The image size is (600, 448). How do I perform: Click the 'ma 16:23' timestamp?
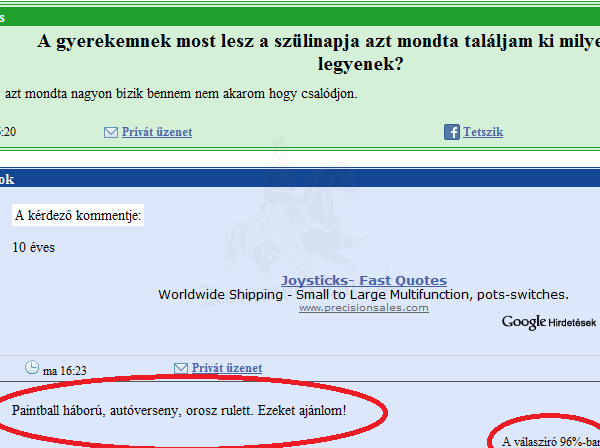[x=65, y=371]
